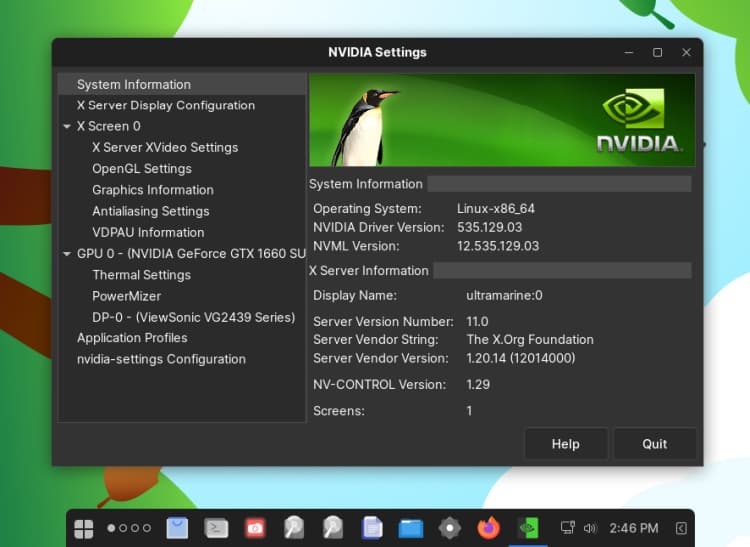Open the Terminal from the taskbar
The width and height of the screenshot is (750, 547).
[x=216, y=528]
